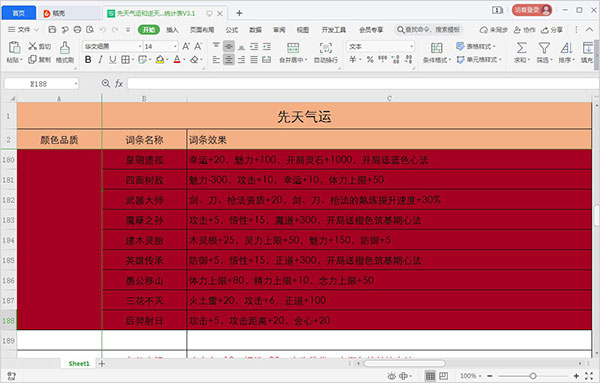Switch to the 公式 ribbon tab
Viewport: 600px width, 383px height.
point(232,29)
